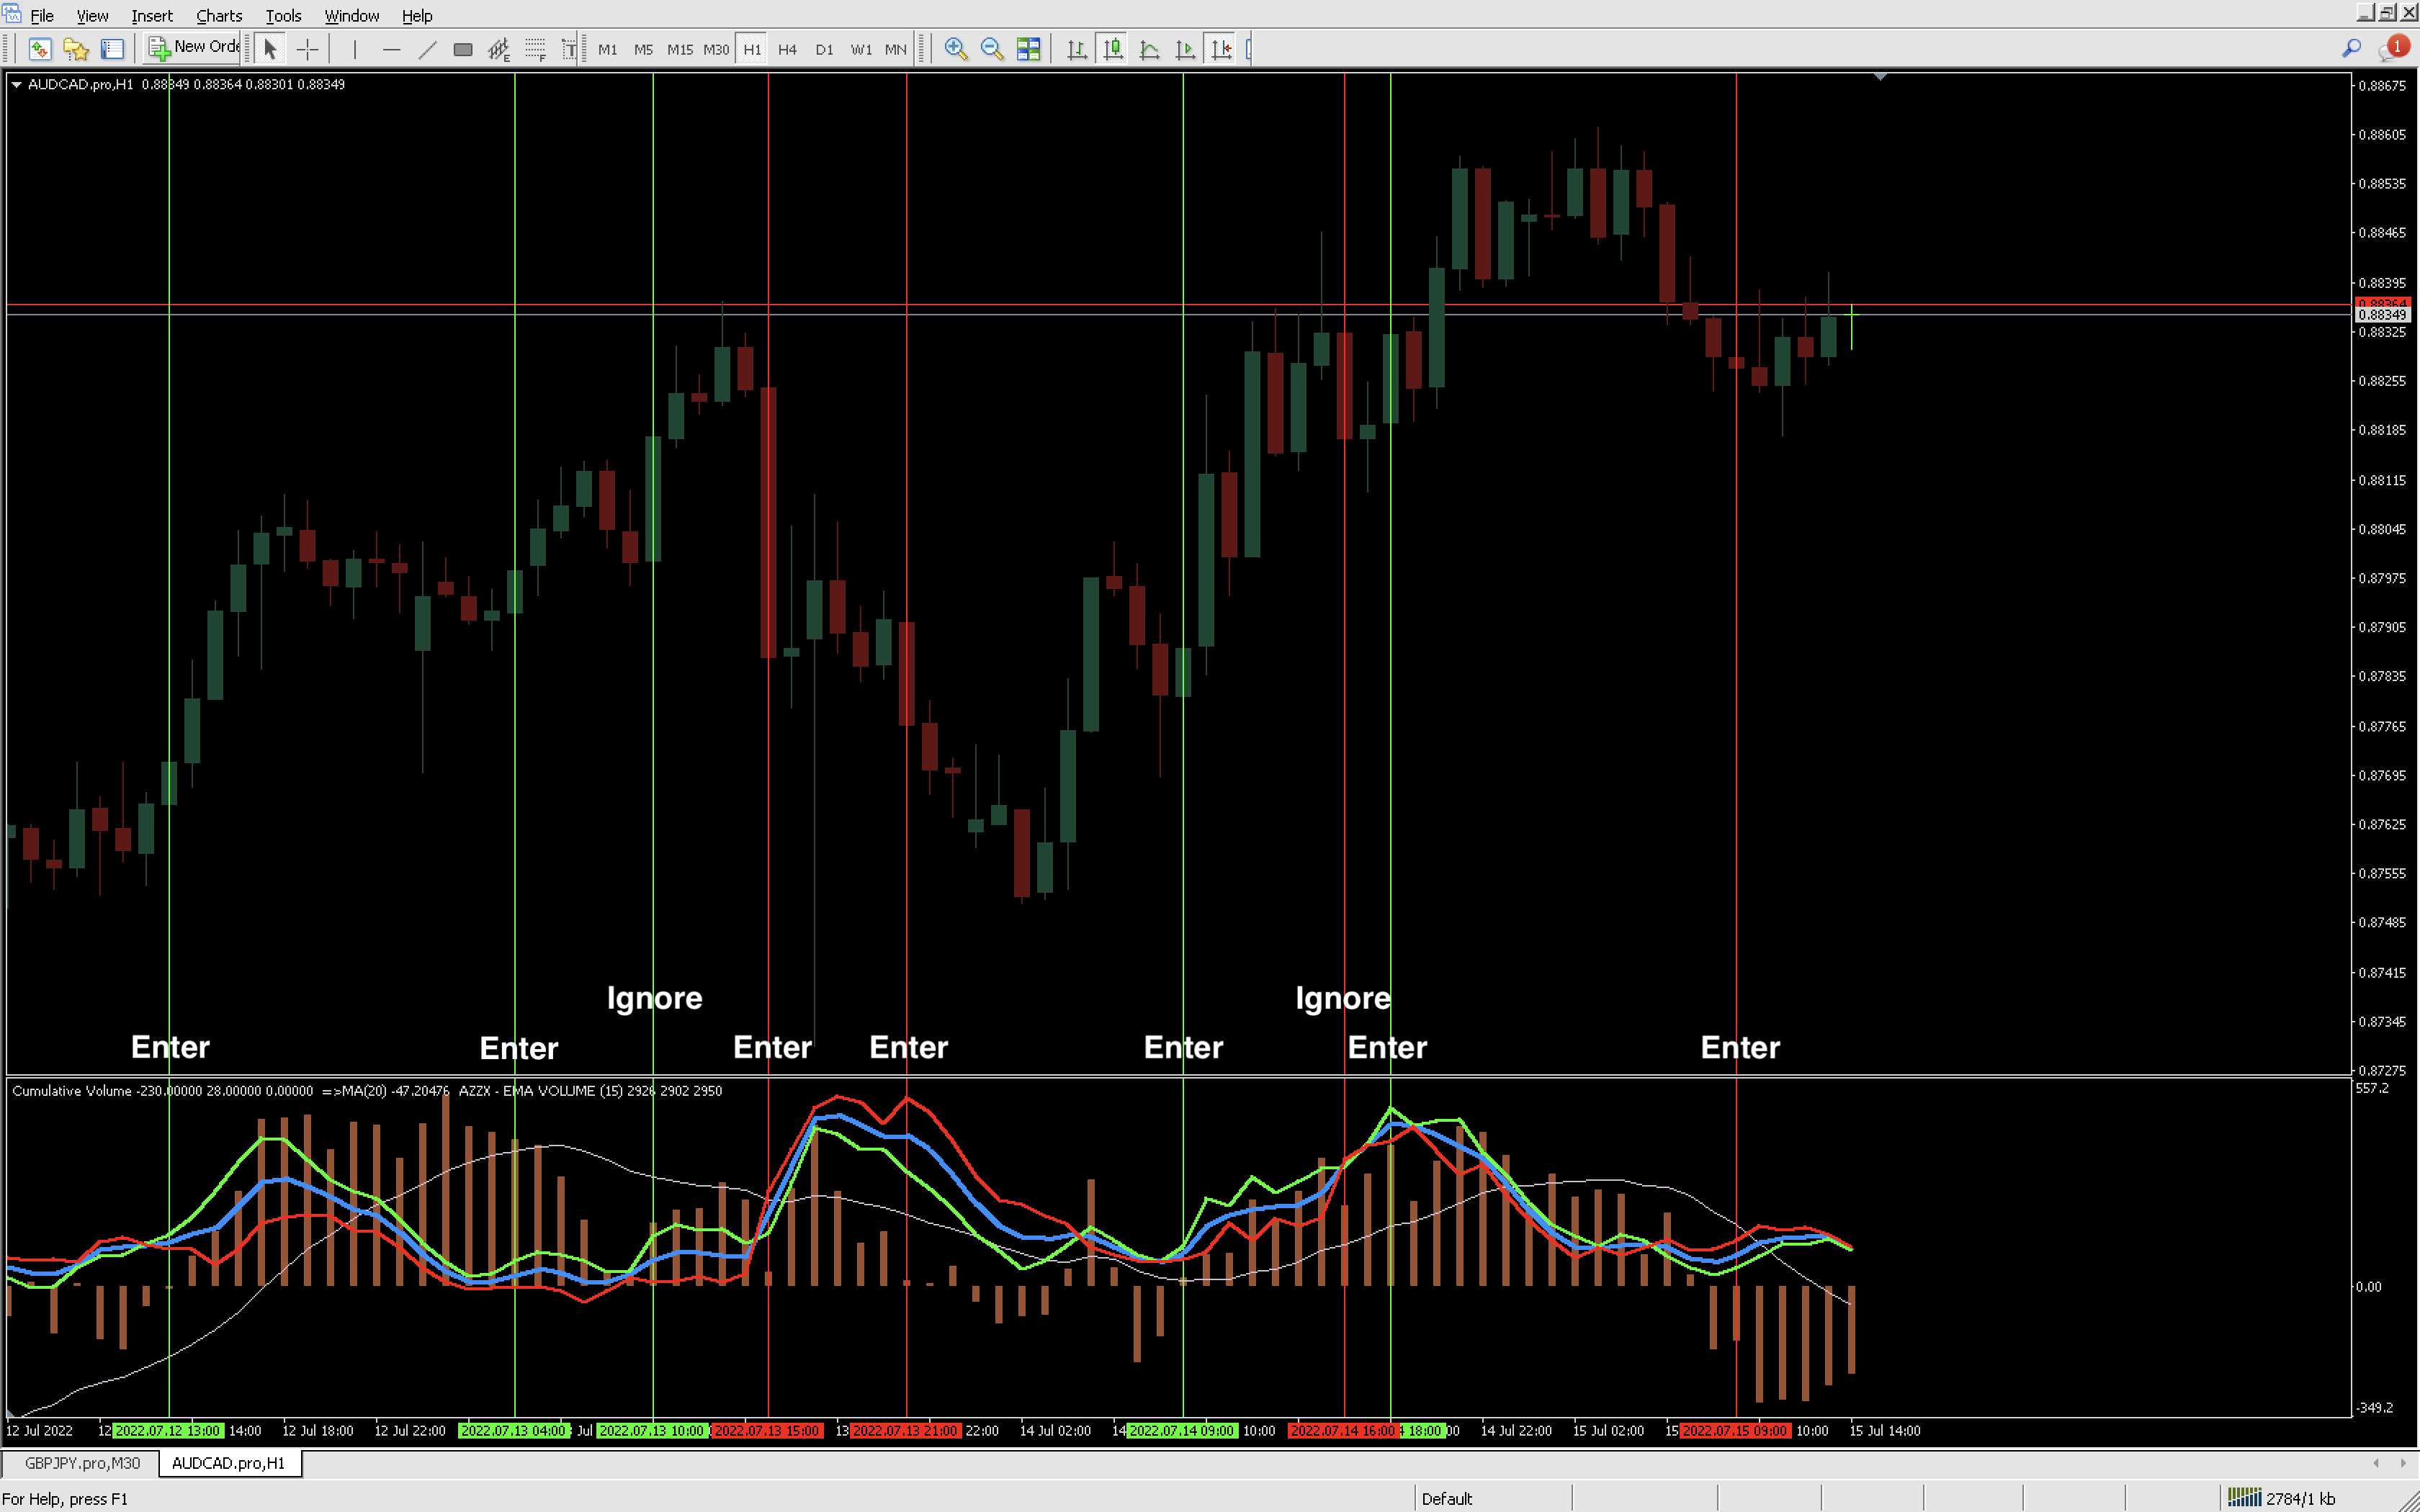Click the New Order button

pyautogui.click(x=194, y=47)
